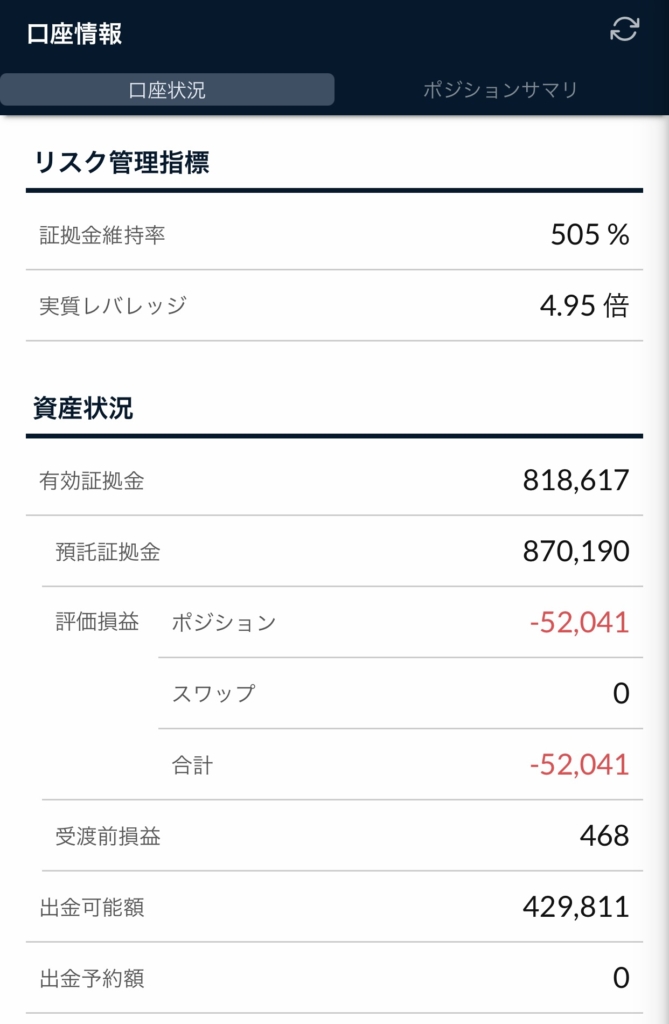Open the ポジションサマリ tab
This screenshot has height=1024, width=669.
point(500,89)
